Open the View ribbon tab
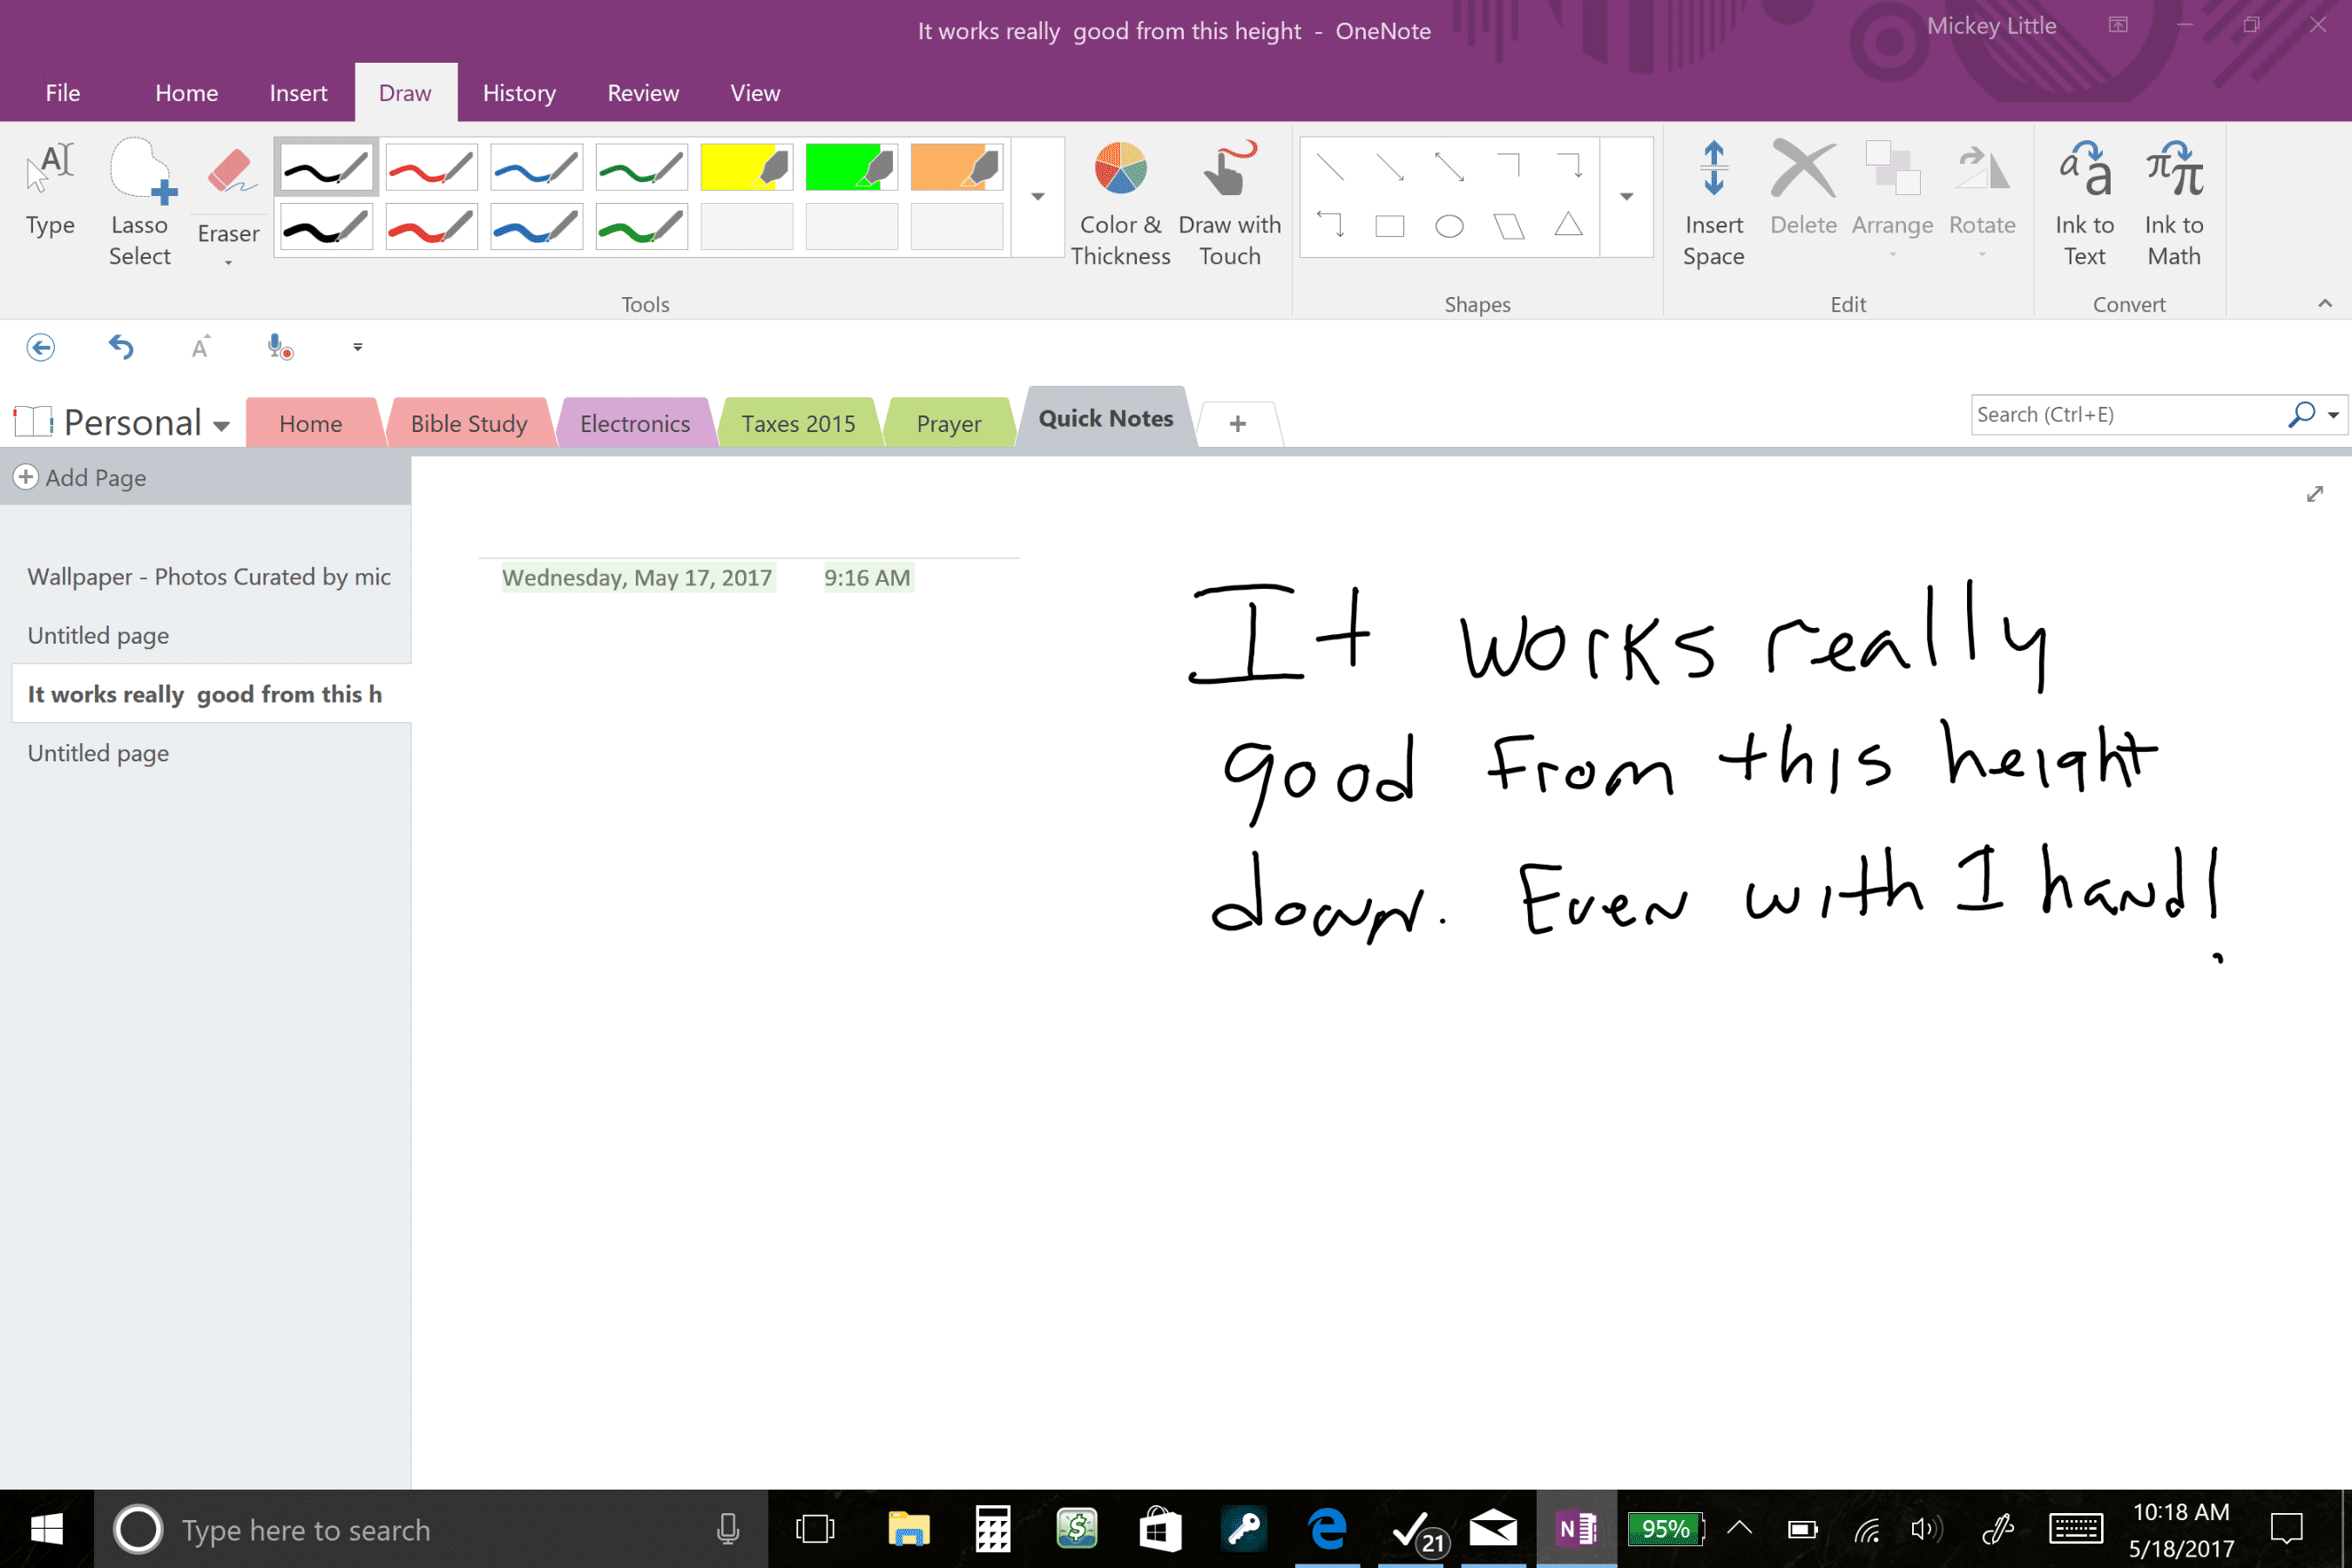 pos(755,93)
